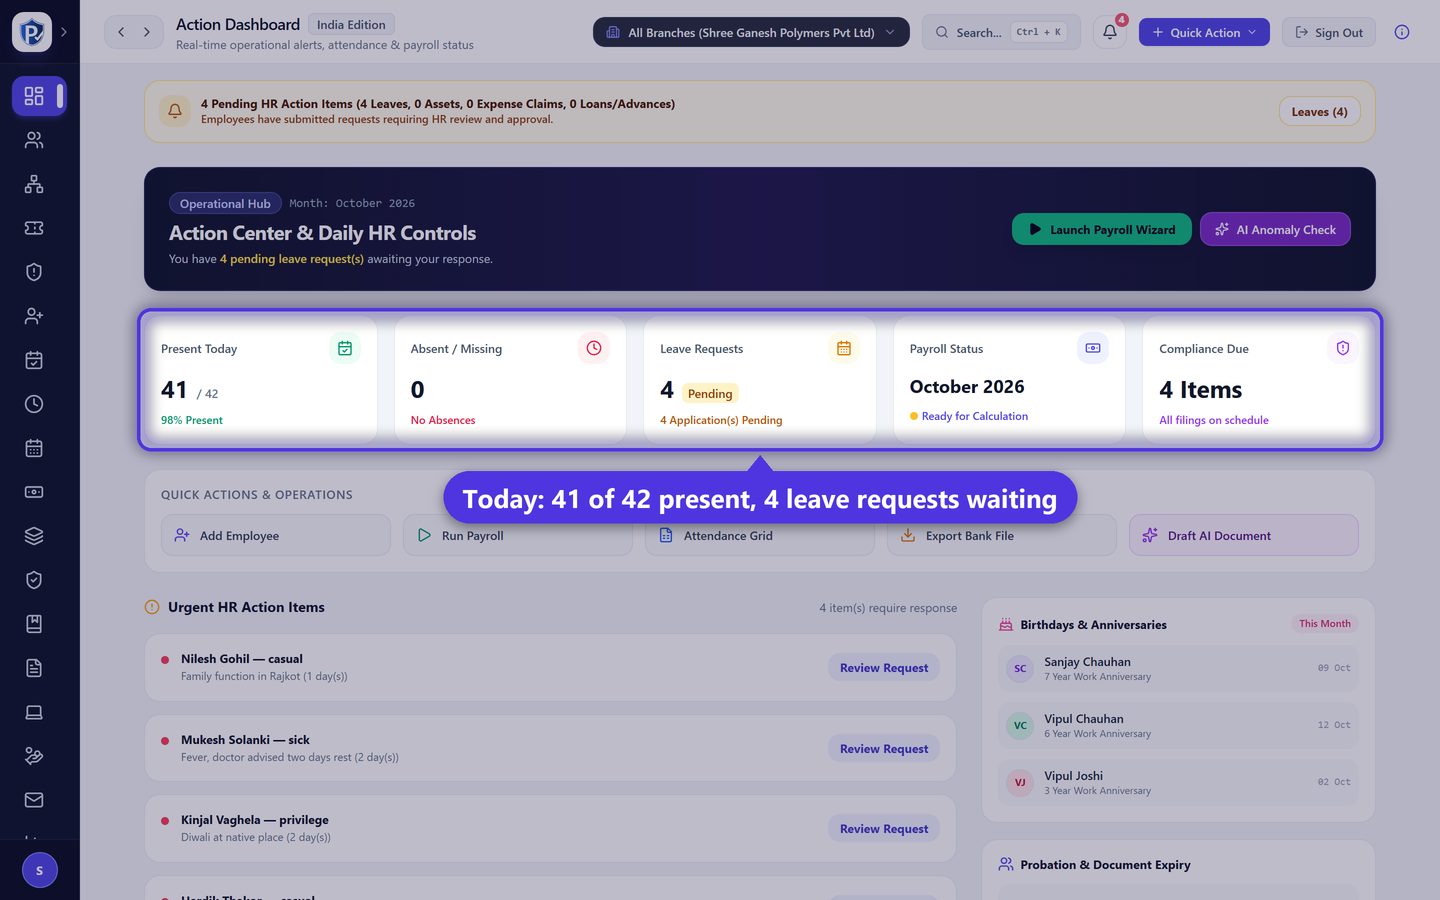This screenshot has height=900, width=1440.
Task: Click the Search field in the header
Action: click(x=1001, y=32)
